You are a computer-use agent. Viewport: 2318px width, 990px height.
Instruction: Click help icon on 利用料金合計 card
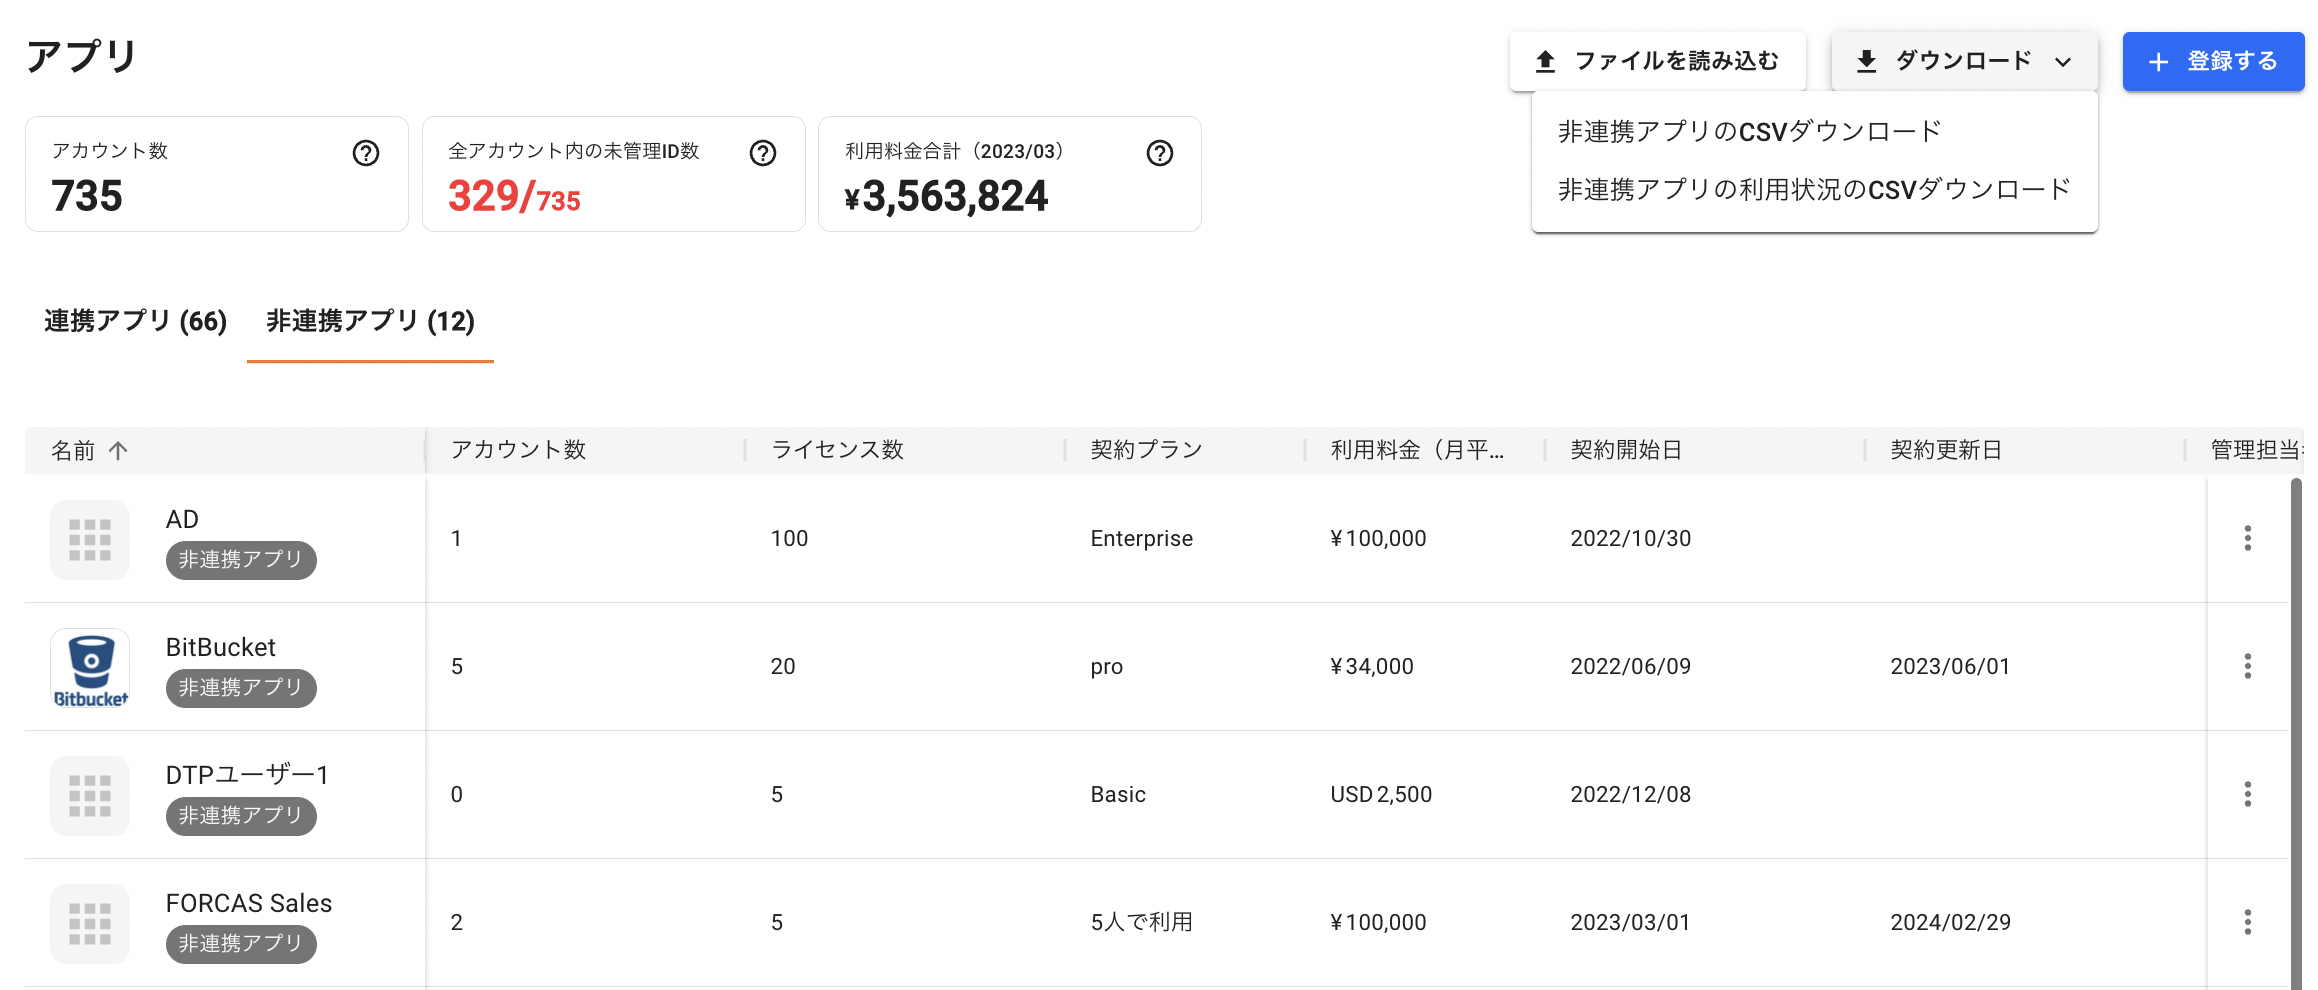1160,153
